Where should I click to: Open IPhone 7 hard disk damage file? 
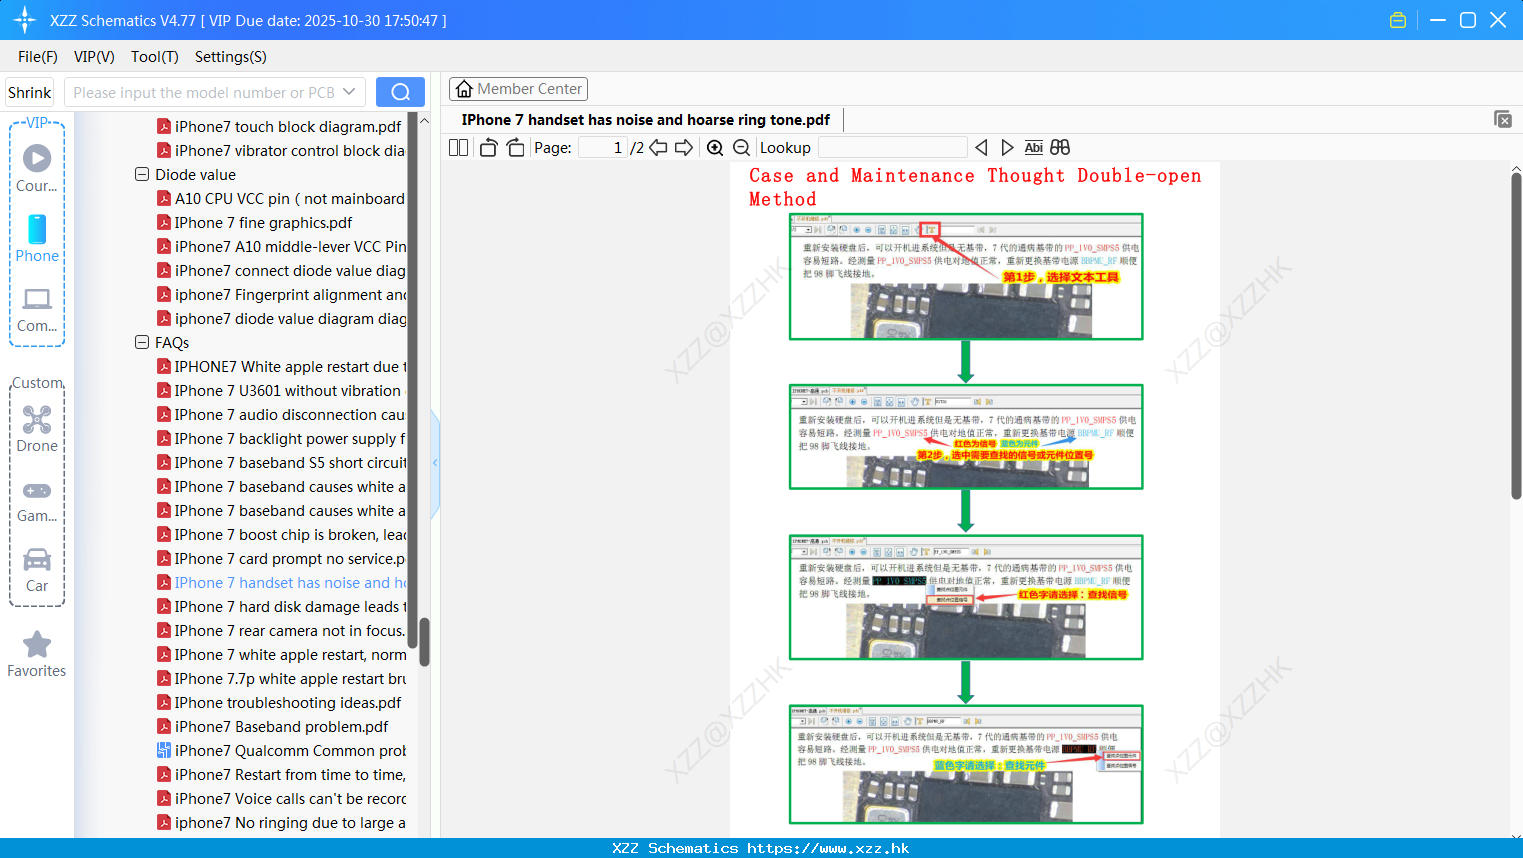click(281, 606)
